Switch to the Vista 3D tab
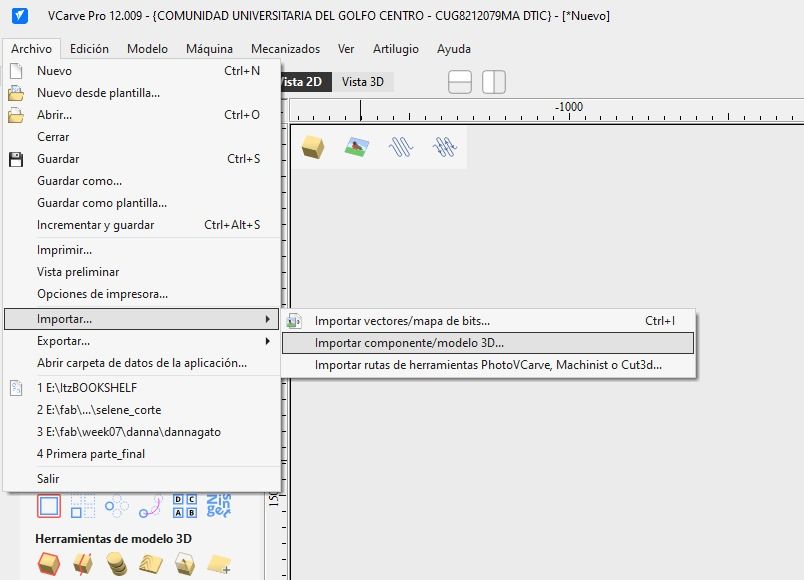Viewport: 804px width, 580px height. point(362,82)
